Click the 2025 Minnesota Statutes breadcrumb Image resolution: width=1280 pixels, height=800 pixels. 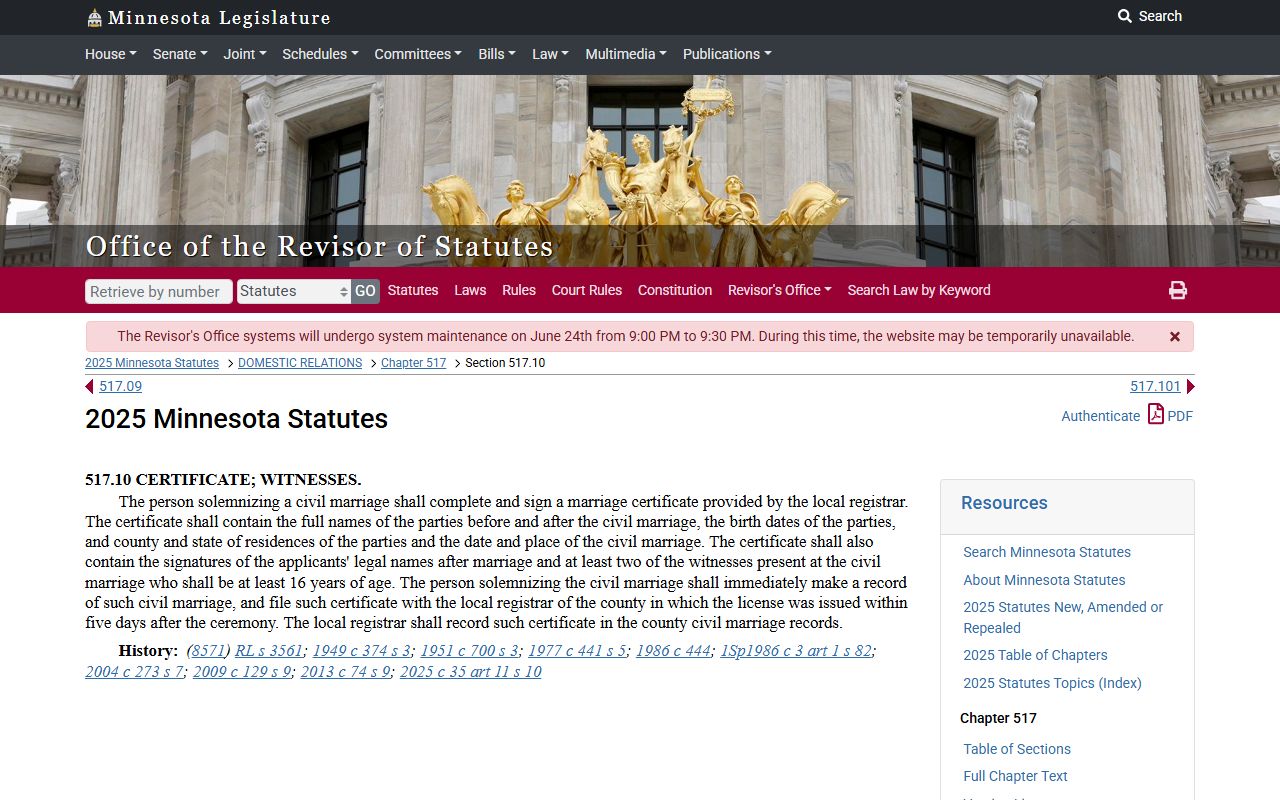tap(152, 363)
